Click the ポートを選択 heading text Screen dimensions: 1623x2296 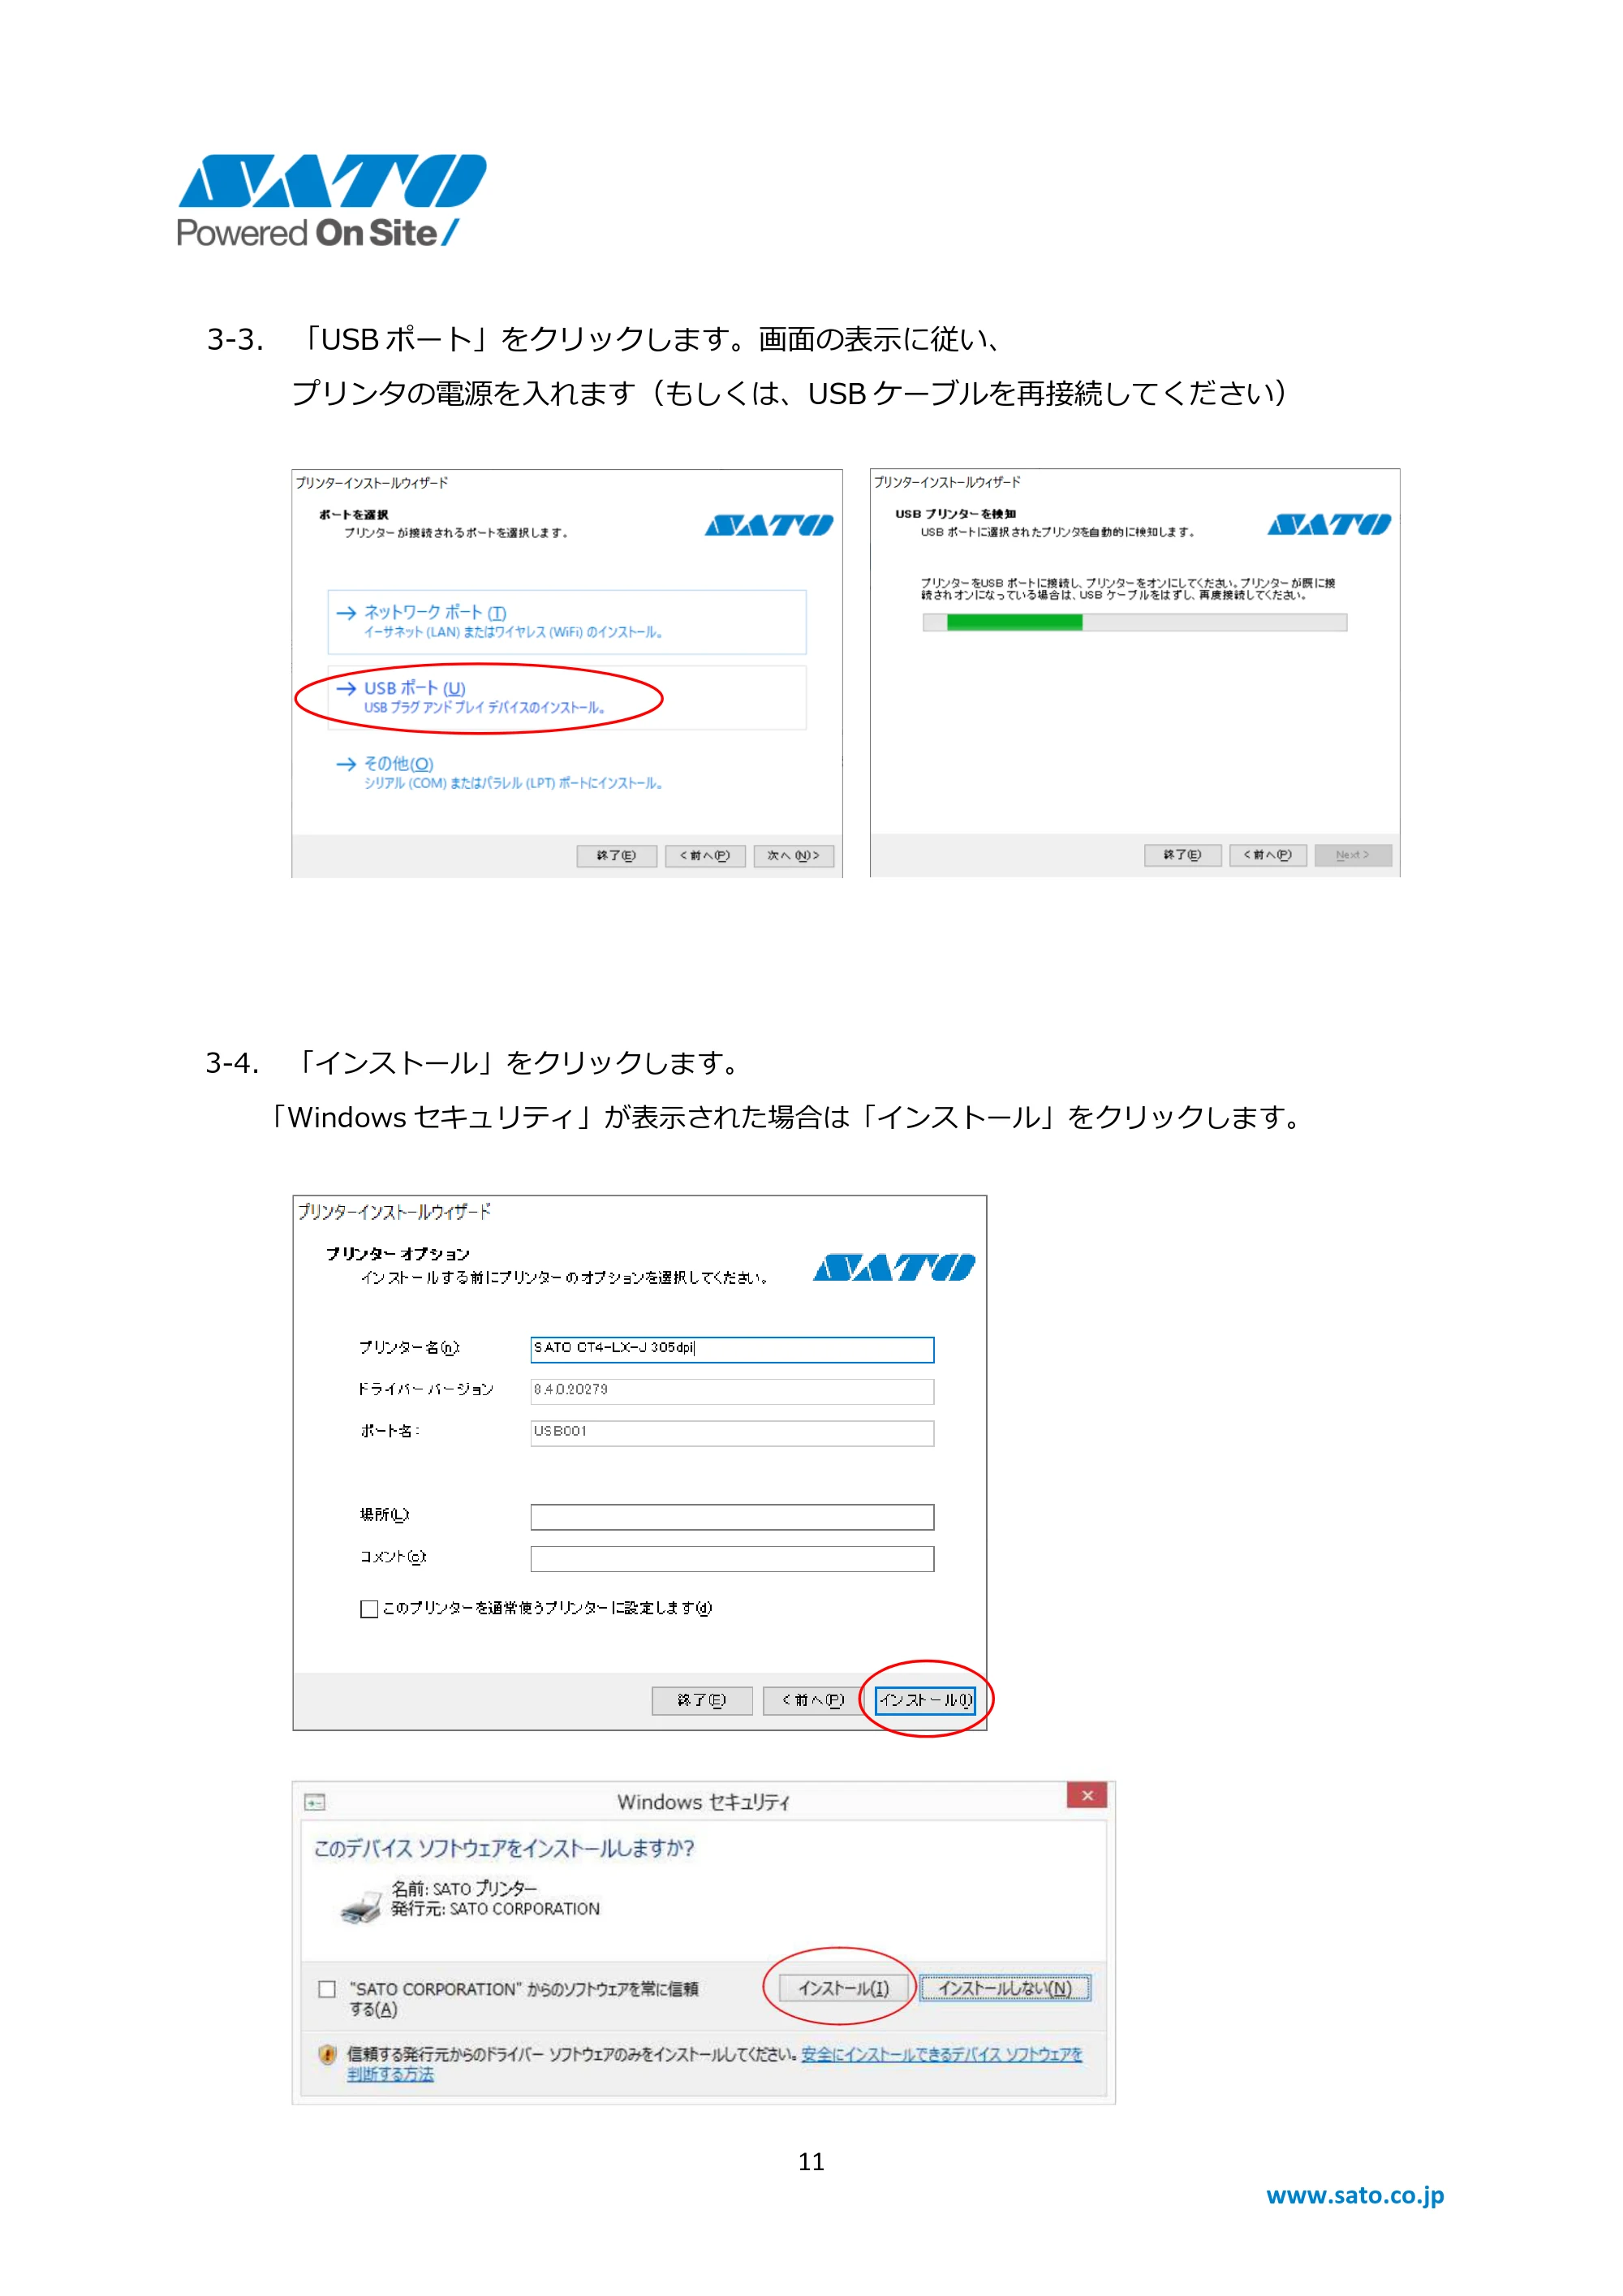(x=353, y=515)
